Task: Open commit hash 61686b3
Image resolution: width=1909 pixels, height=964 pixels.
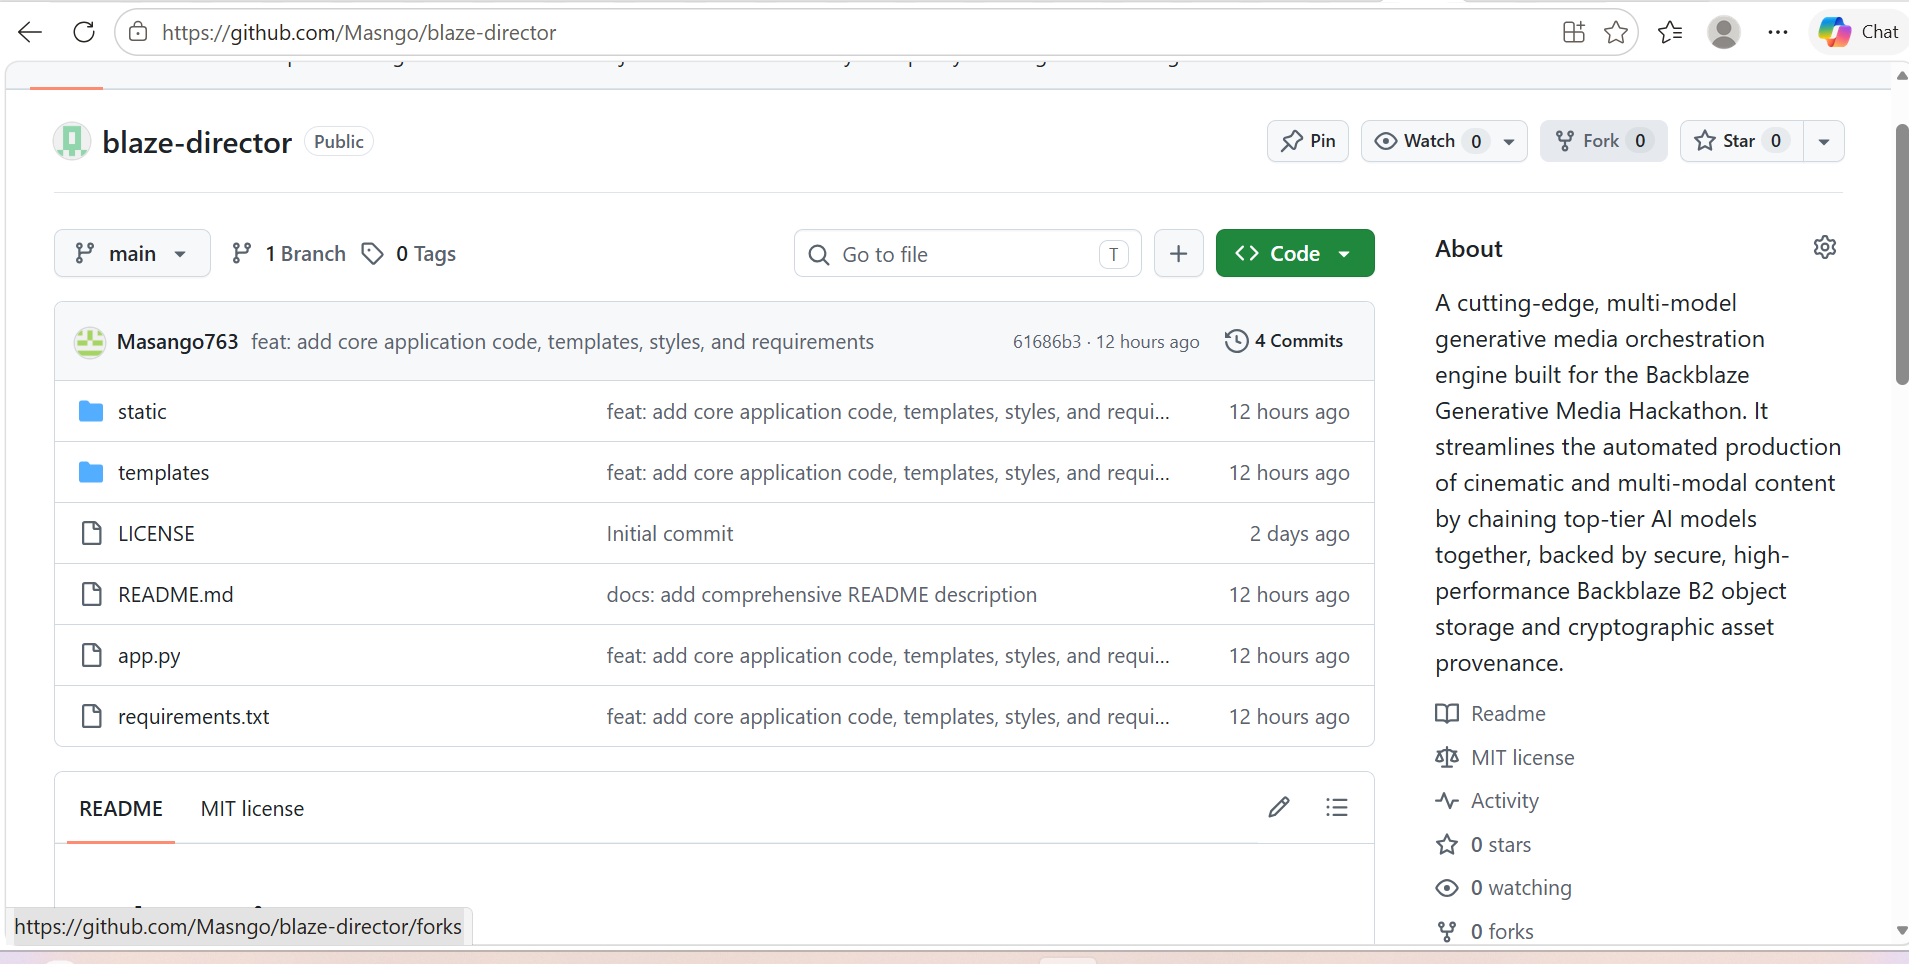Action: click(x=1046, y=341)
